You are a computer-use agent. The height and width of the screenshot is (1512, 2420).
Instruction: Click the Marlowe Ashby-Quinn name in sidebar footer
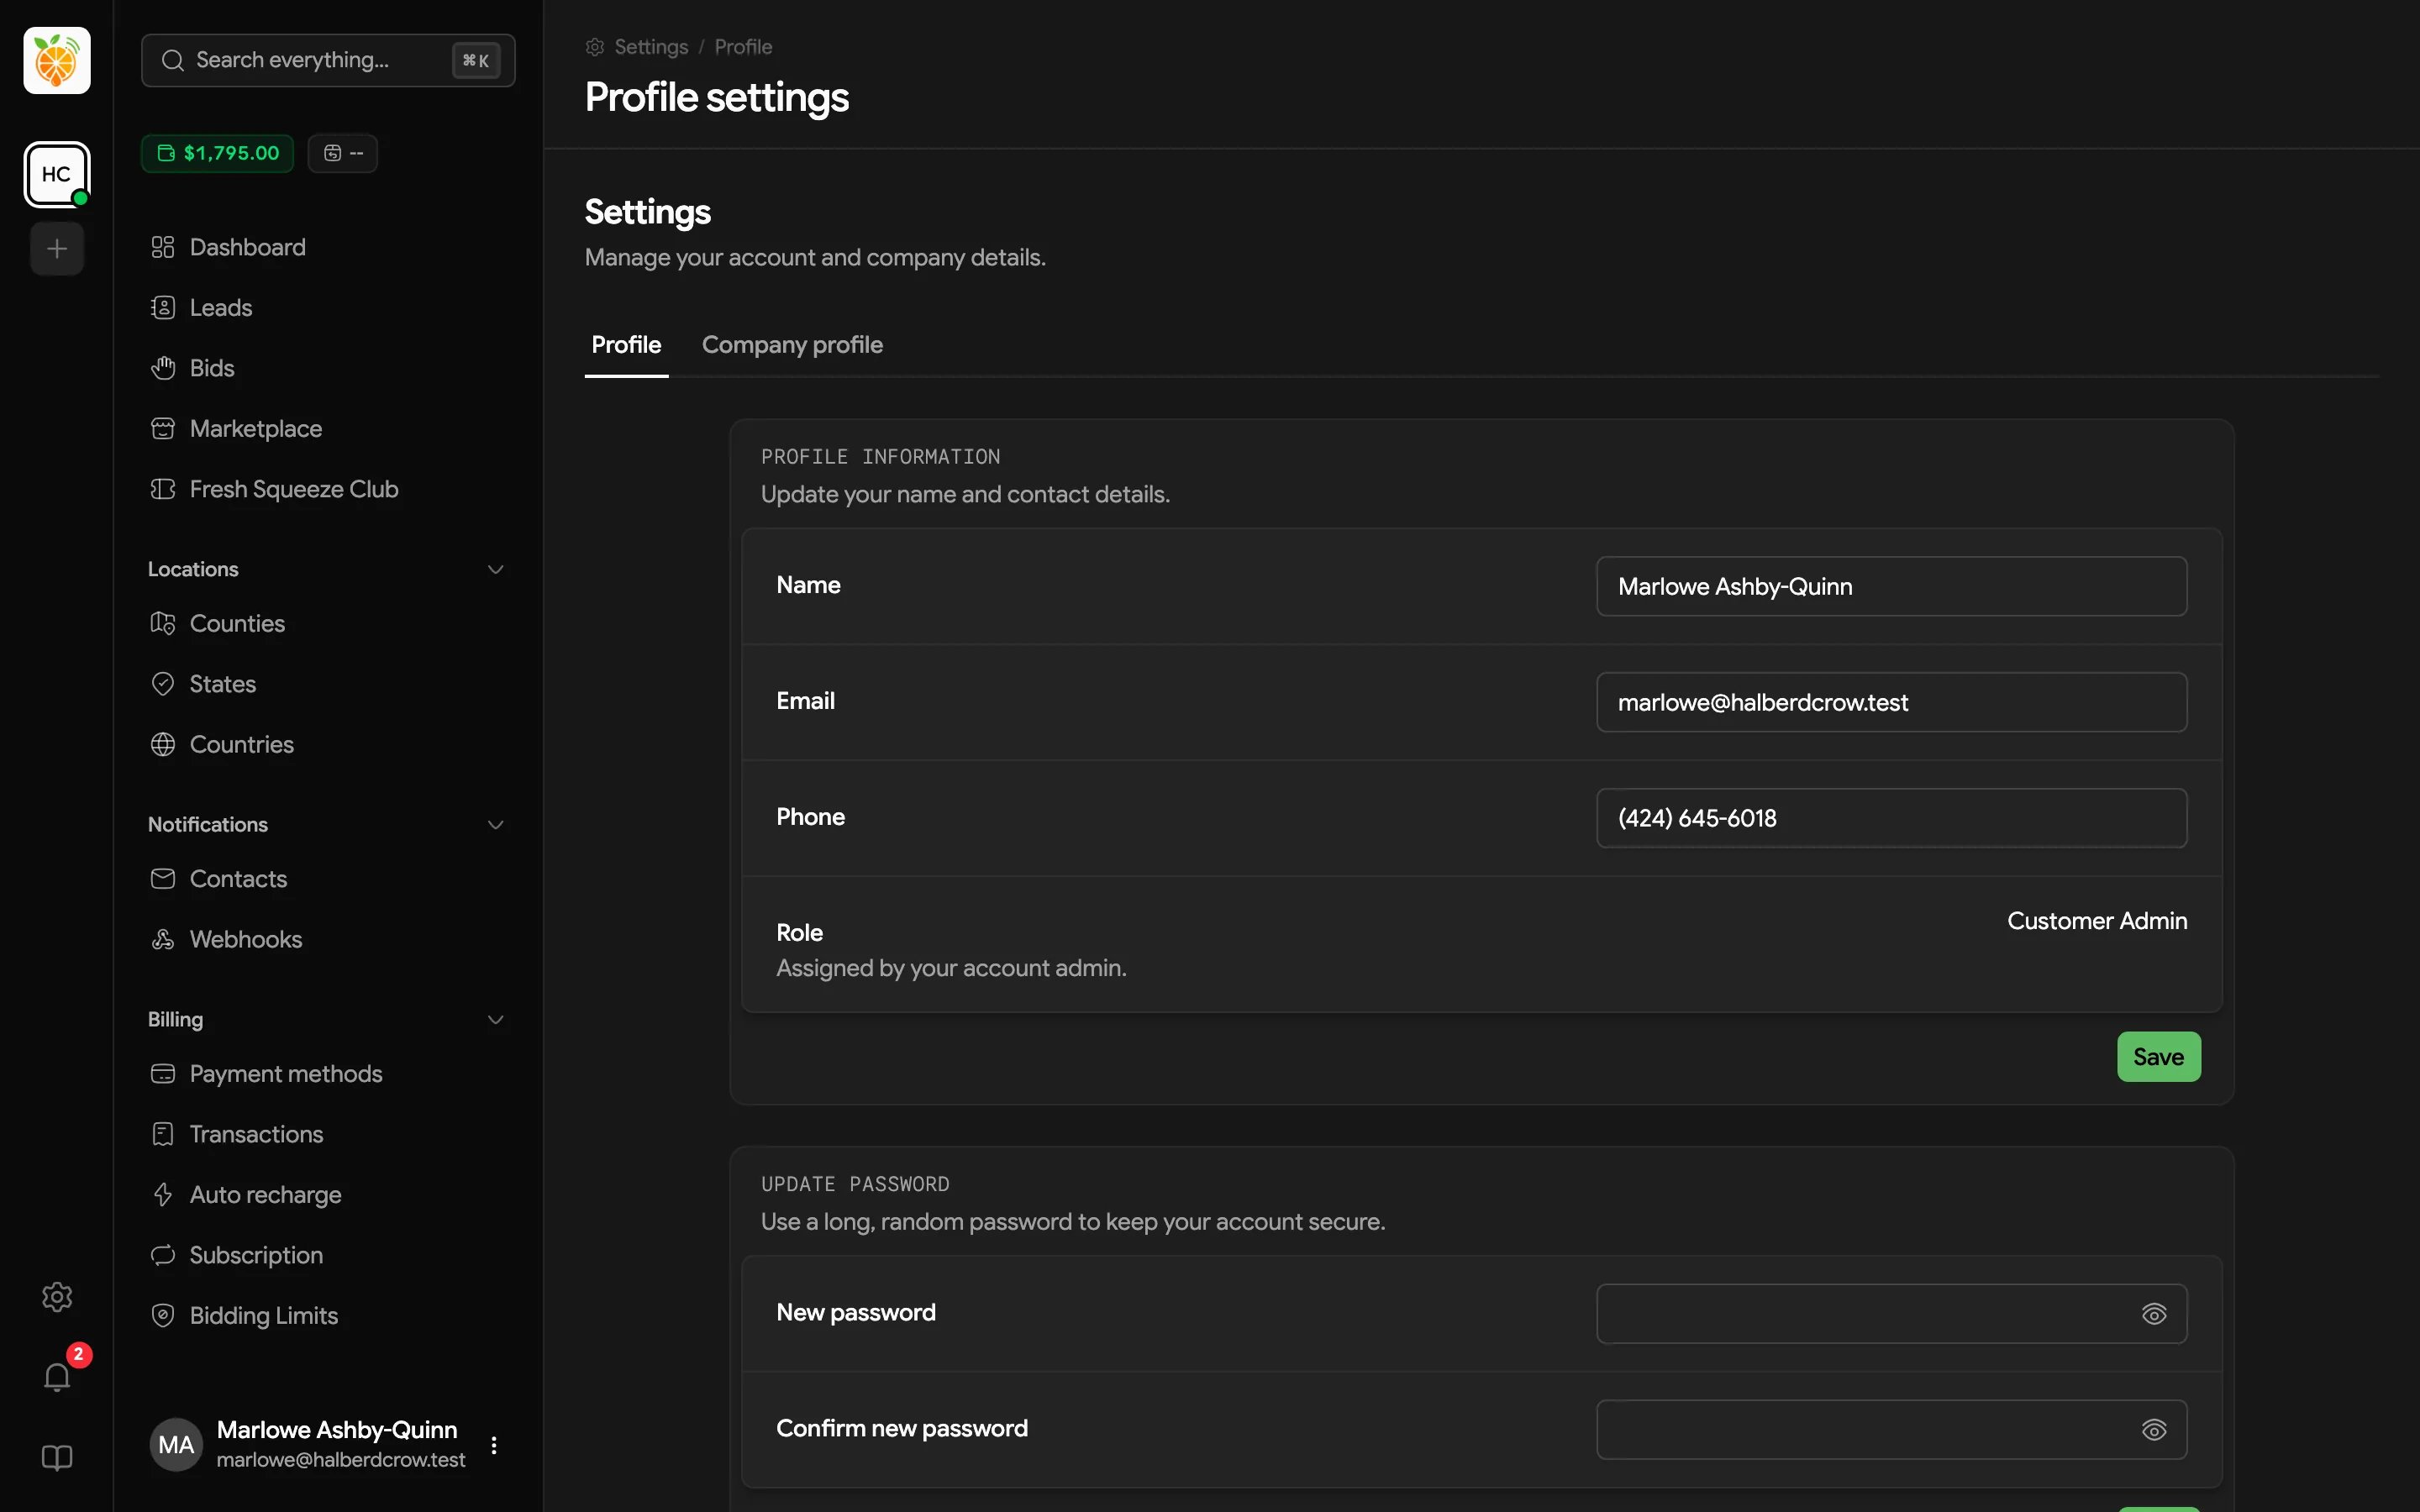[337, 1430]
